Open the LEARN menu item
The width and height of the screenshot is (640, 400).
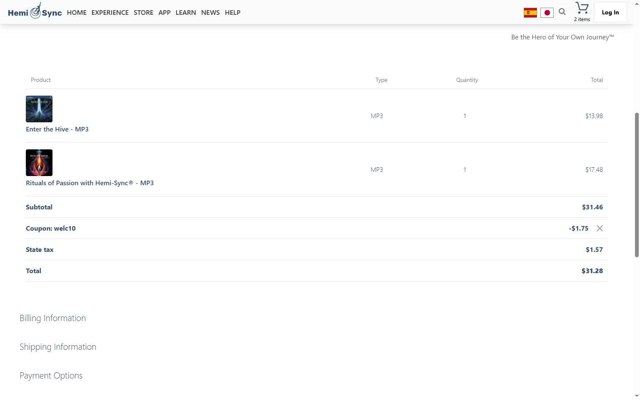186,13
